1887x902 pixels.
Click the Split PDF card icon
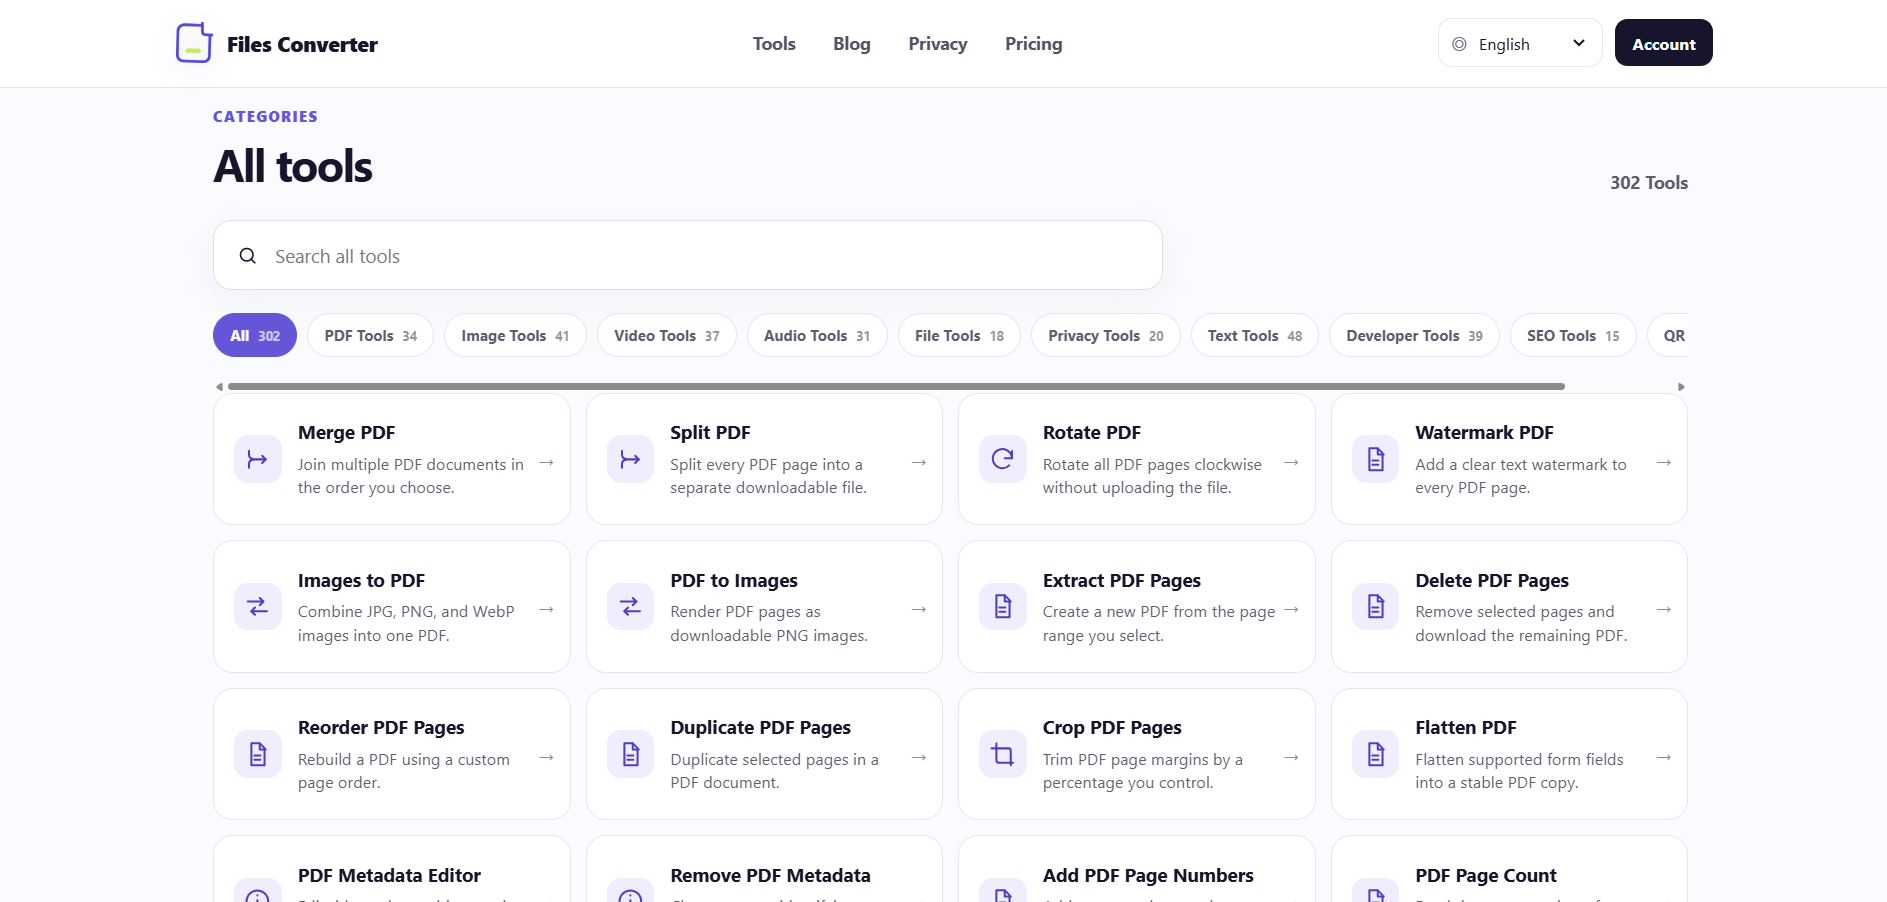pyautogui.click(x=630, y=459)
